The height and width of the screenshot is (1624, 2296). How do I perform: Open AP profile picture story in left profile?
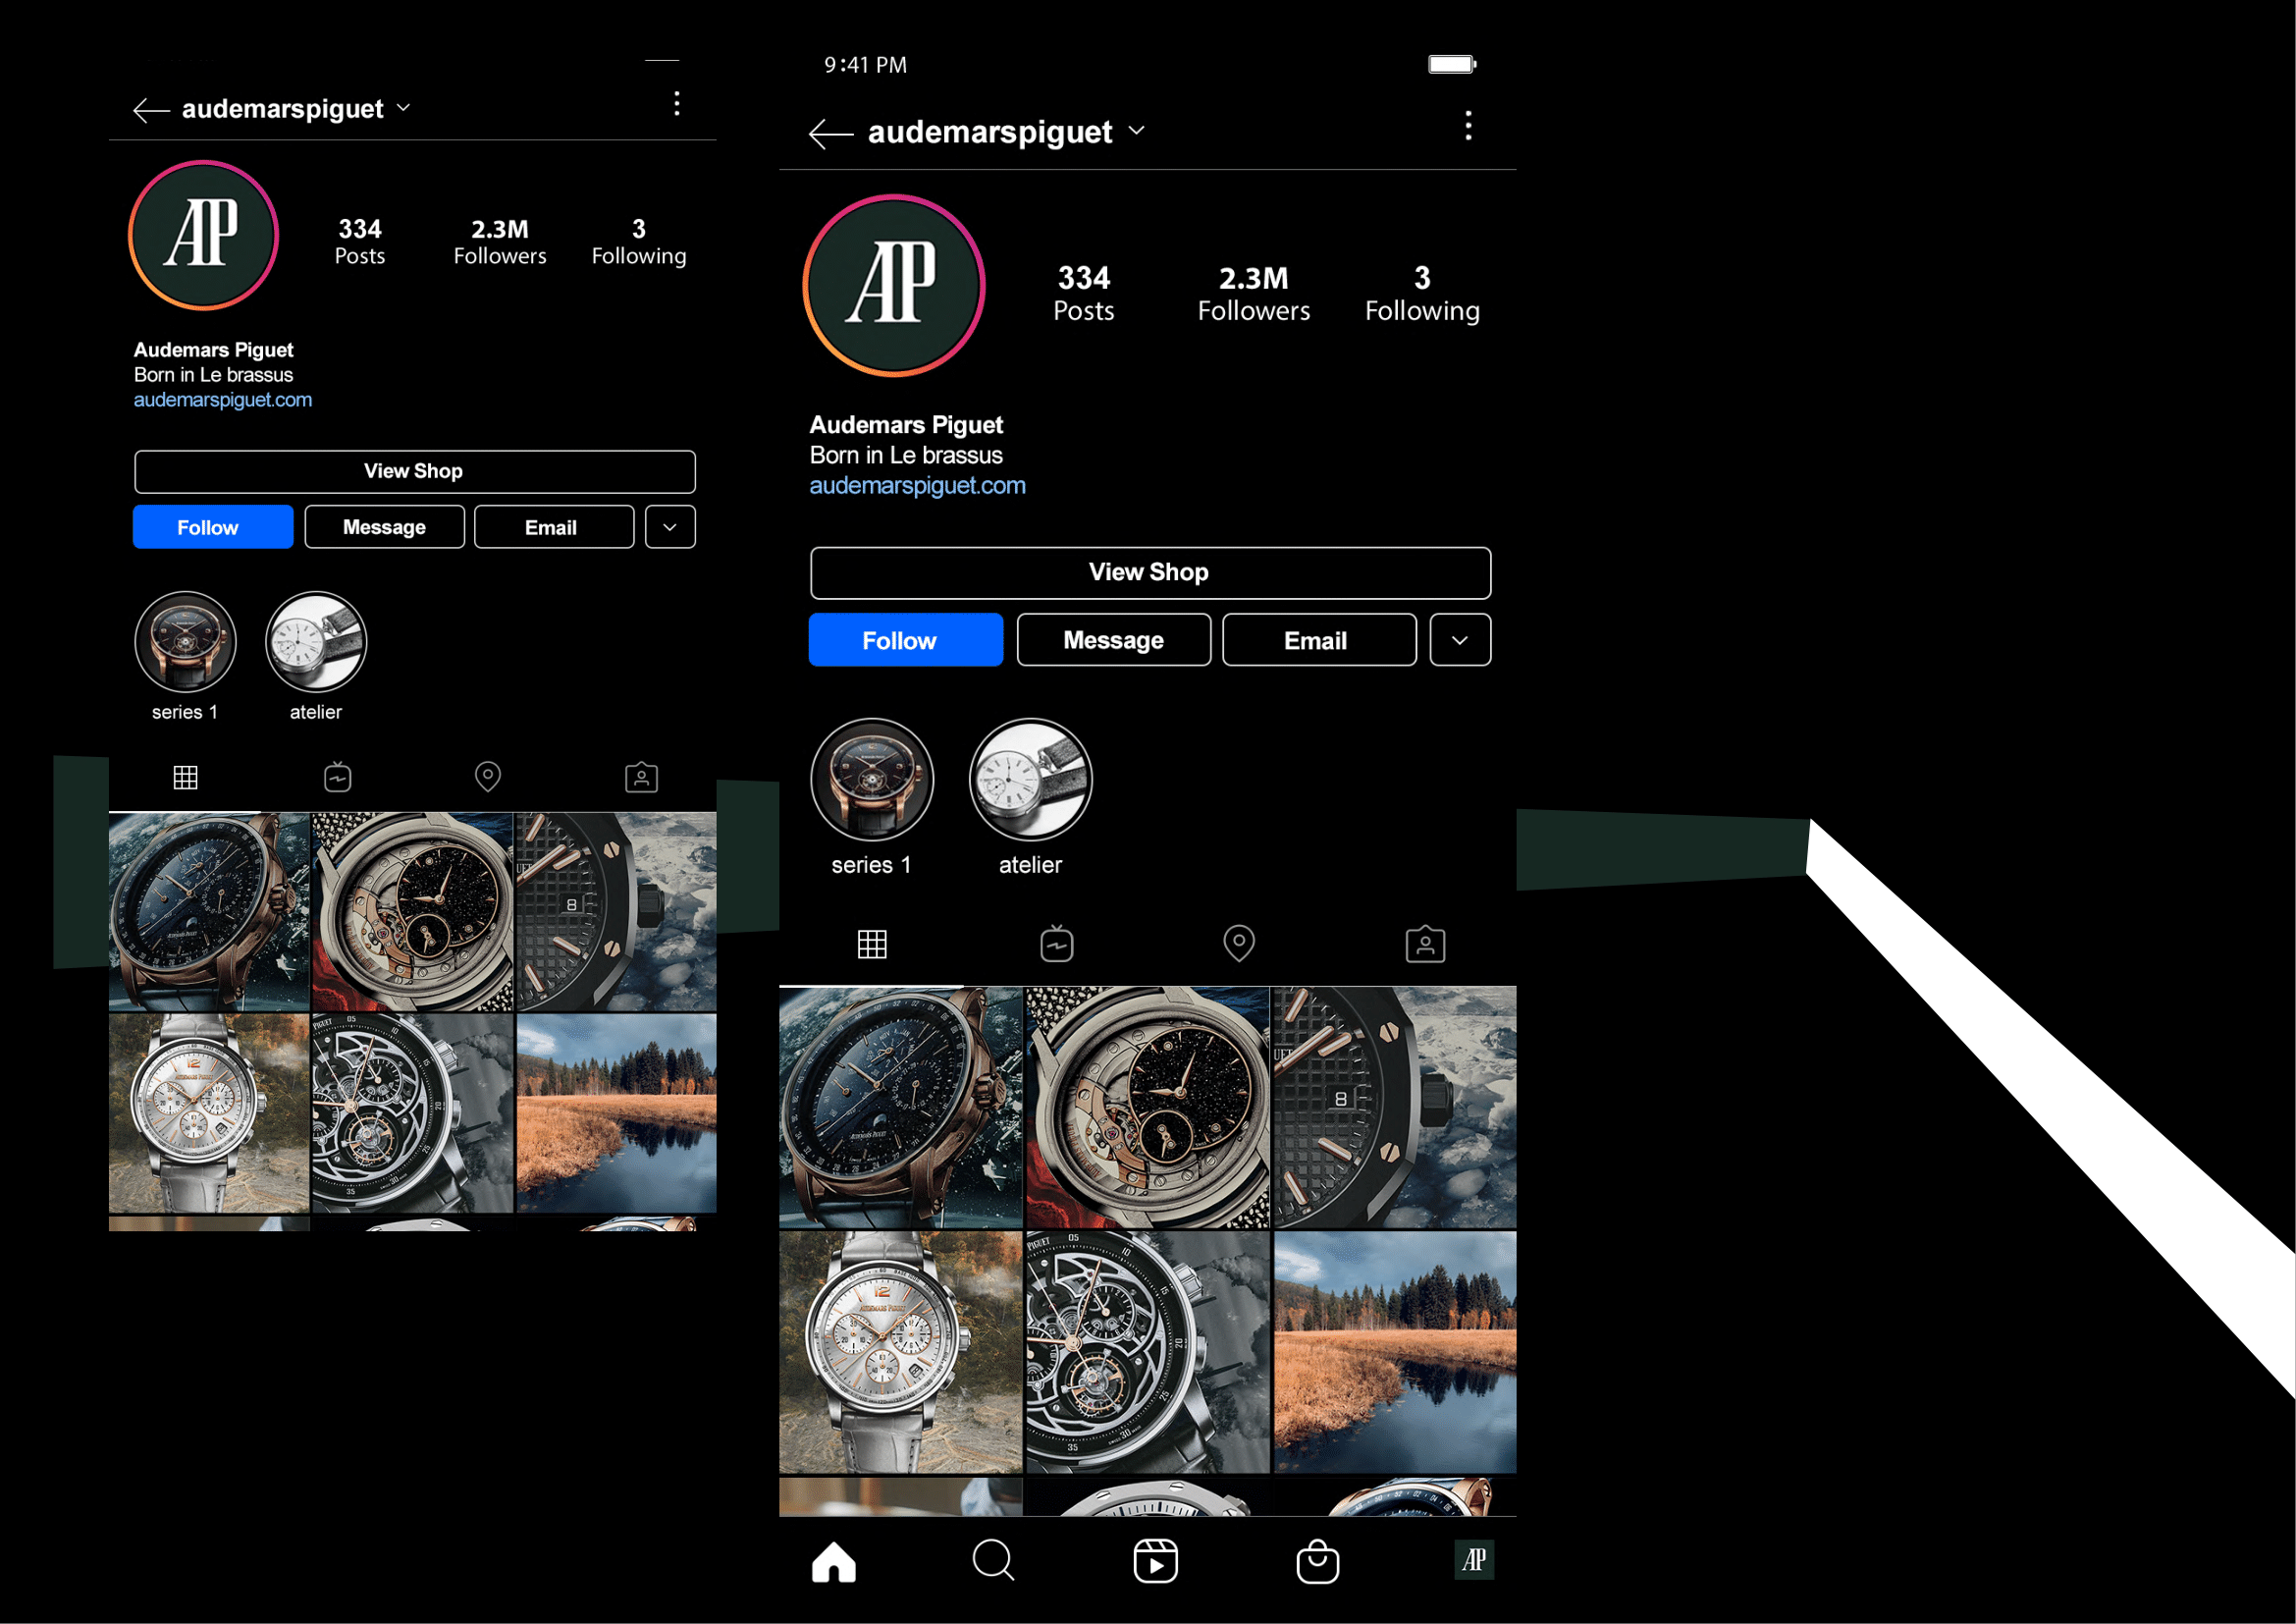pyautogui.click(x=203, y=235)
